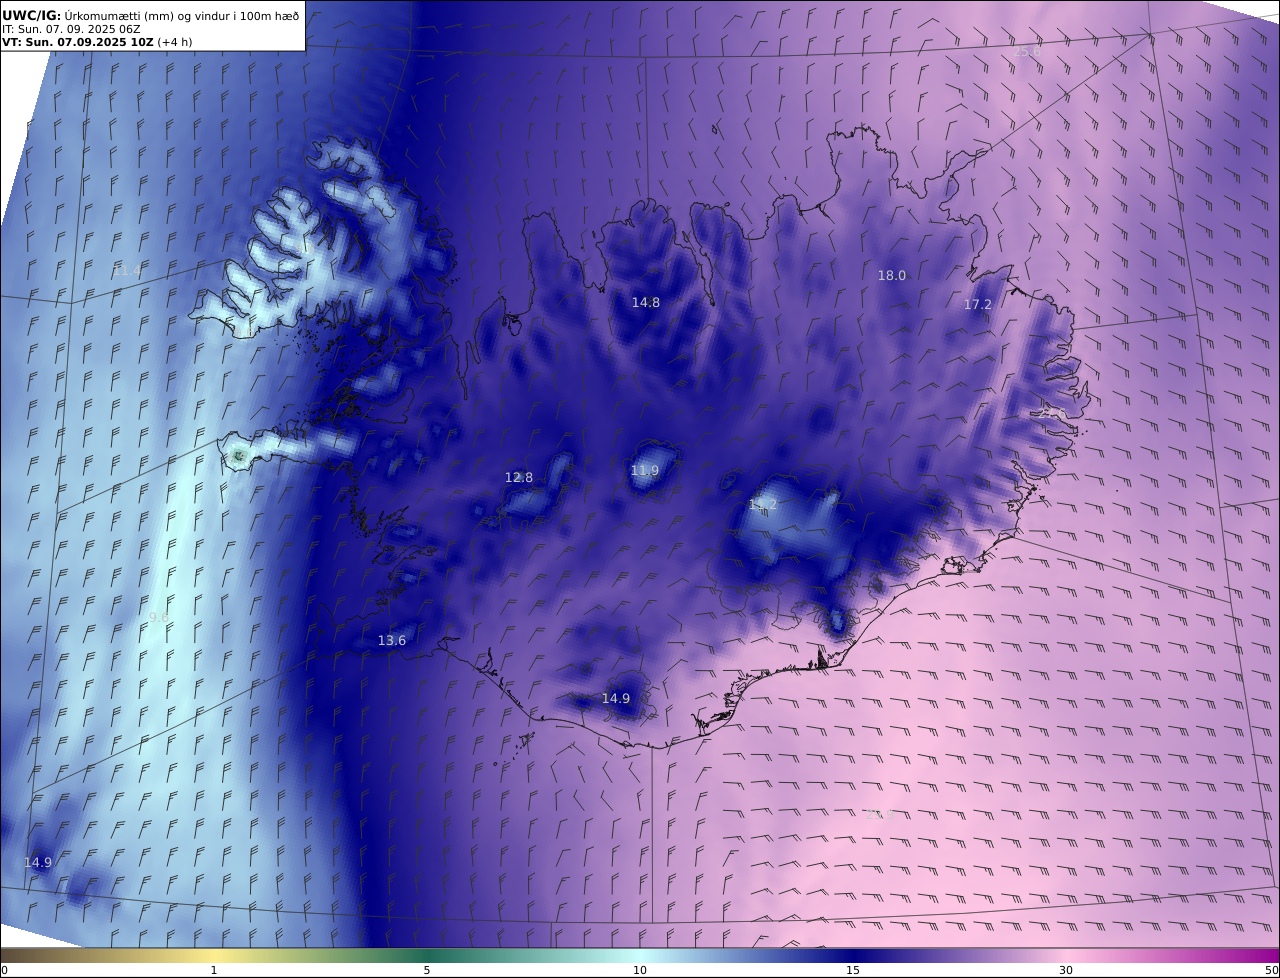This screenshot has width=1280, height=978.
Task: Click the 9.6 value over the western ocean
Action: [159, 617]
